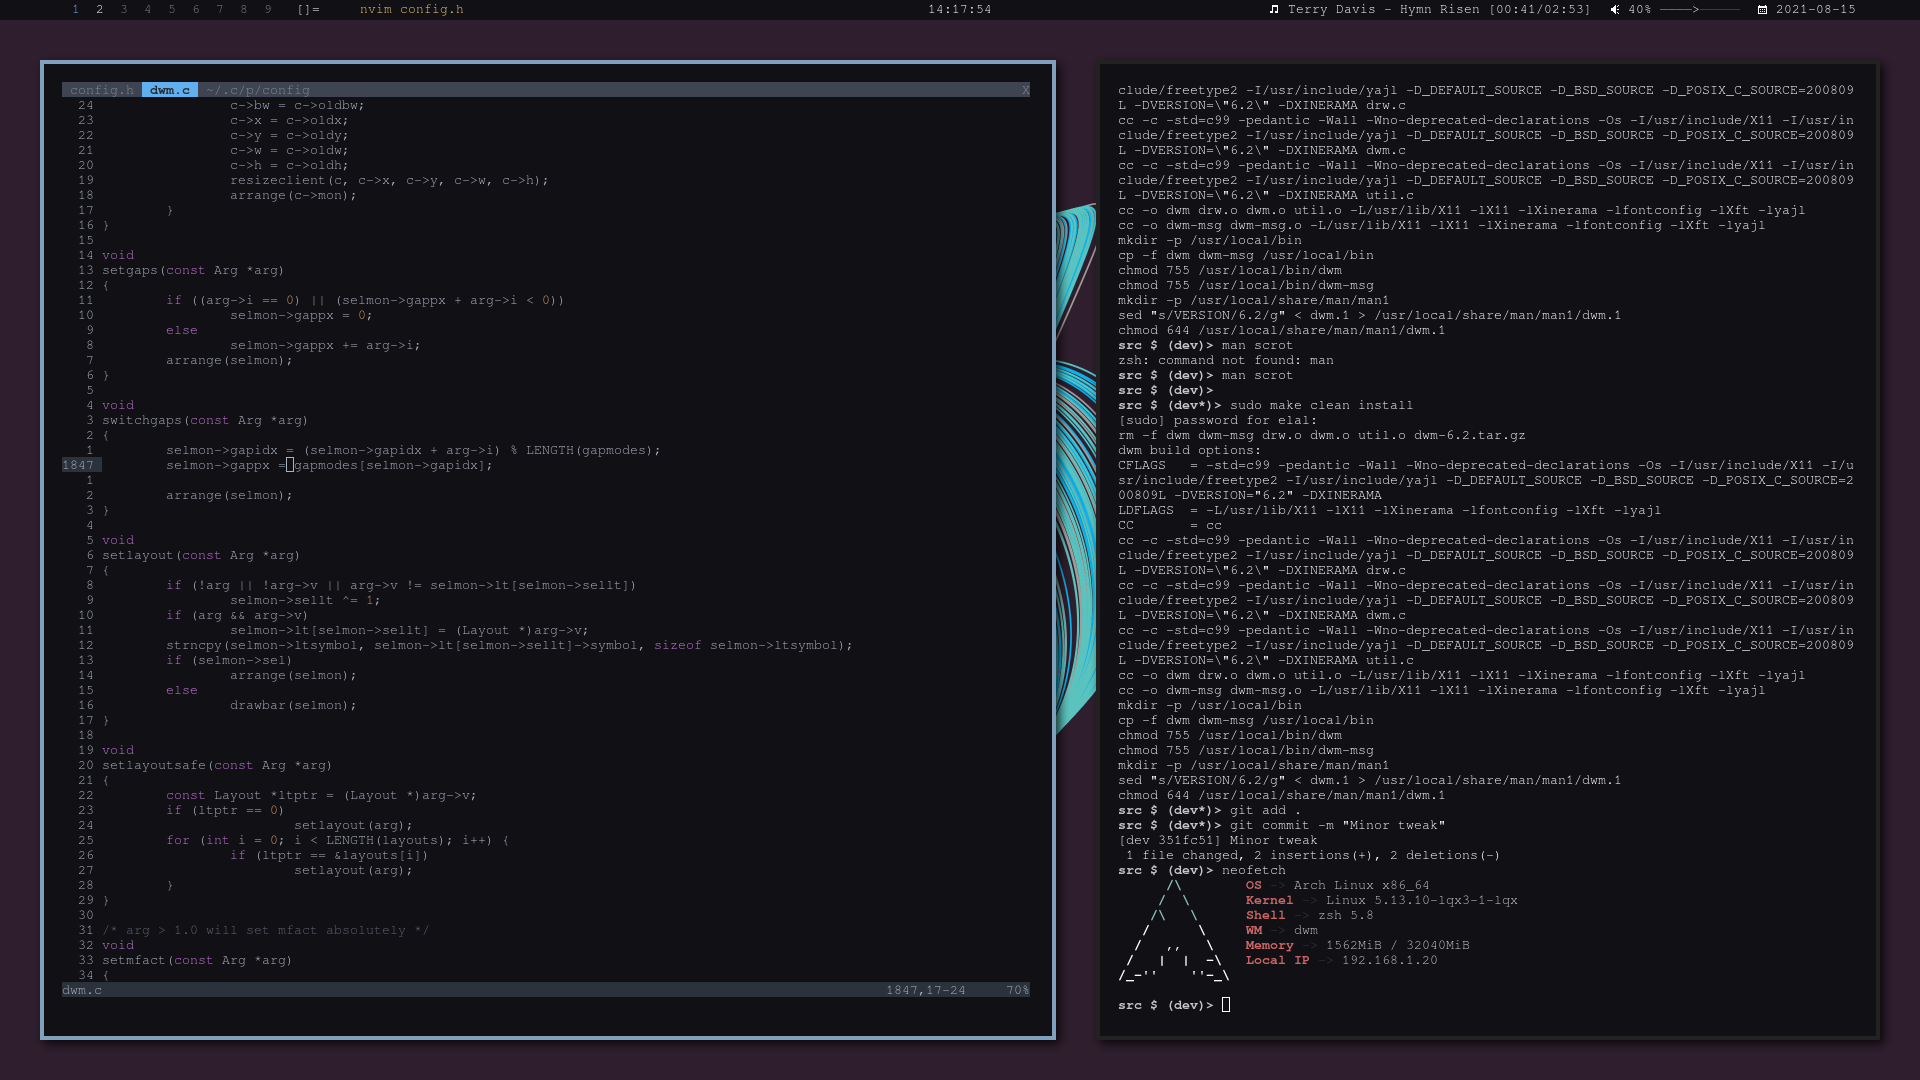Switch to dwm workspace tag 9

tap(267, 9)
